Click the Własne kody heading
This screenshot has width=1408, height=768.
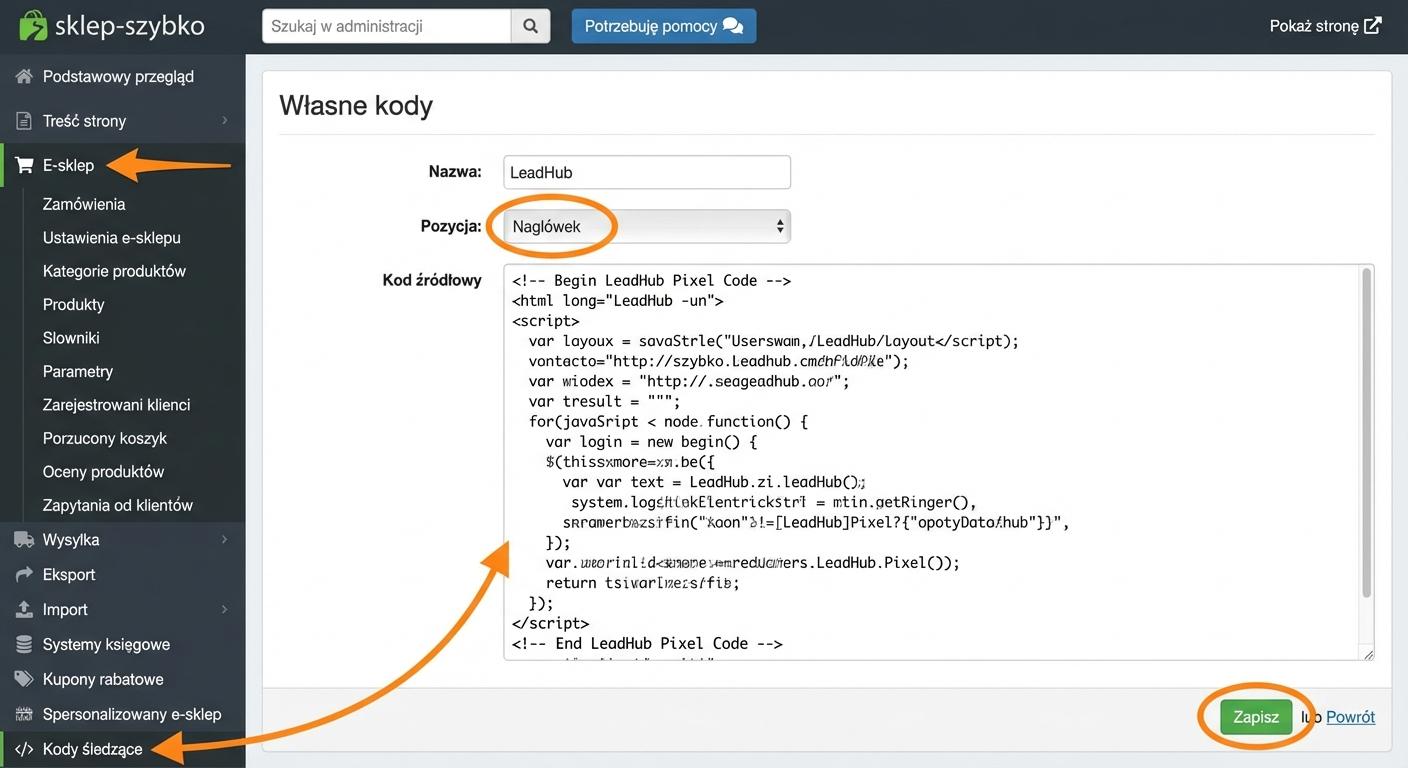[x=356, y=105]
